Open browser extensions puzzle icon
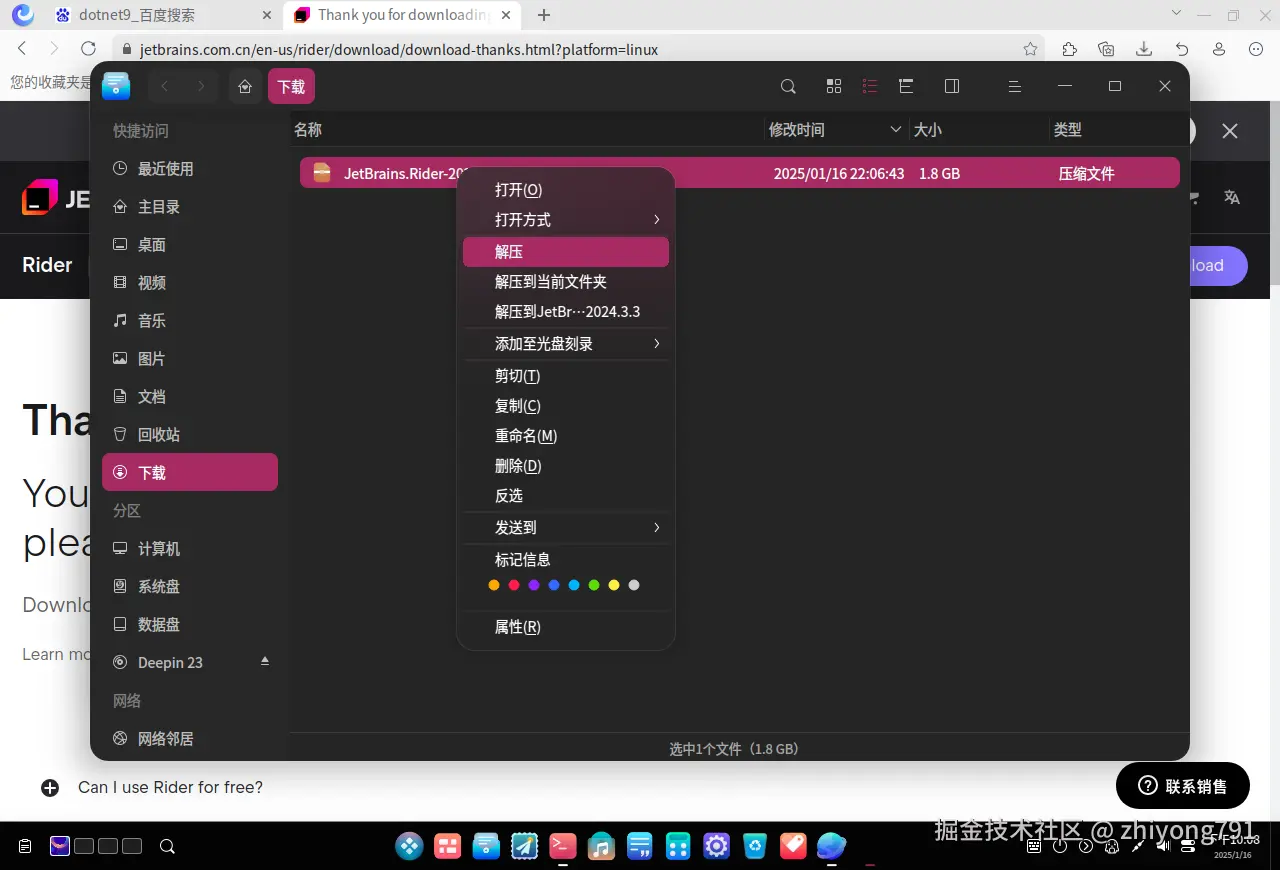The width and height of the screenshot is (1280, 870). 1069,49
